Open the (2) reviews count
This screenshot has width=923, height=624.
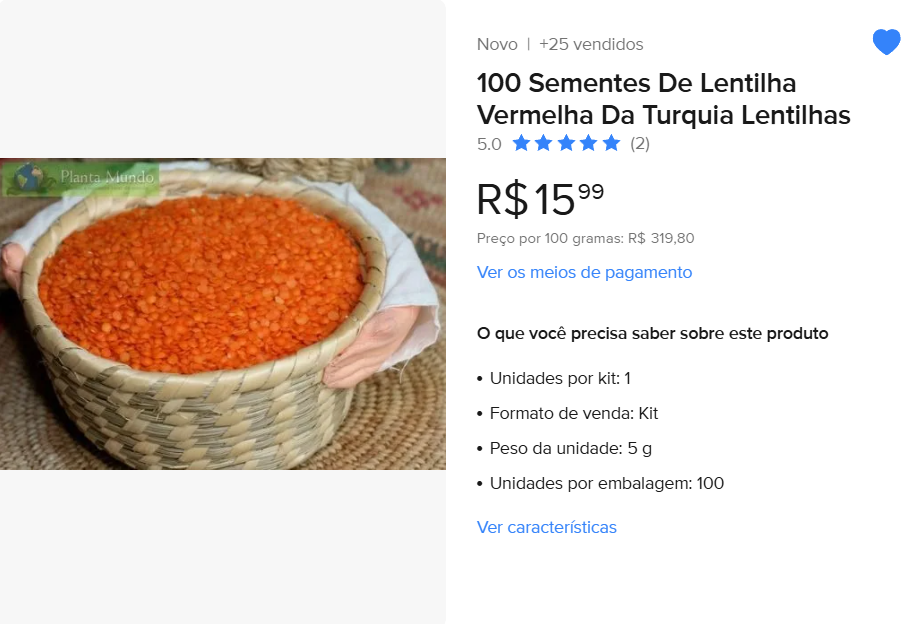point(640,143)
